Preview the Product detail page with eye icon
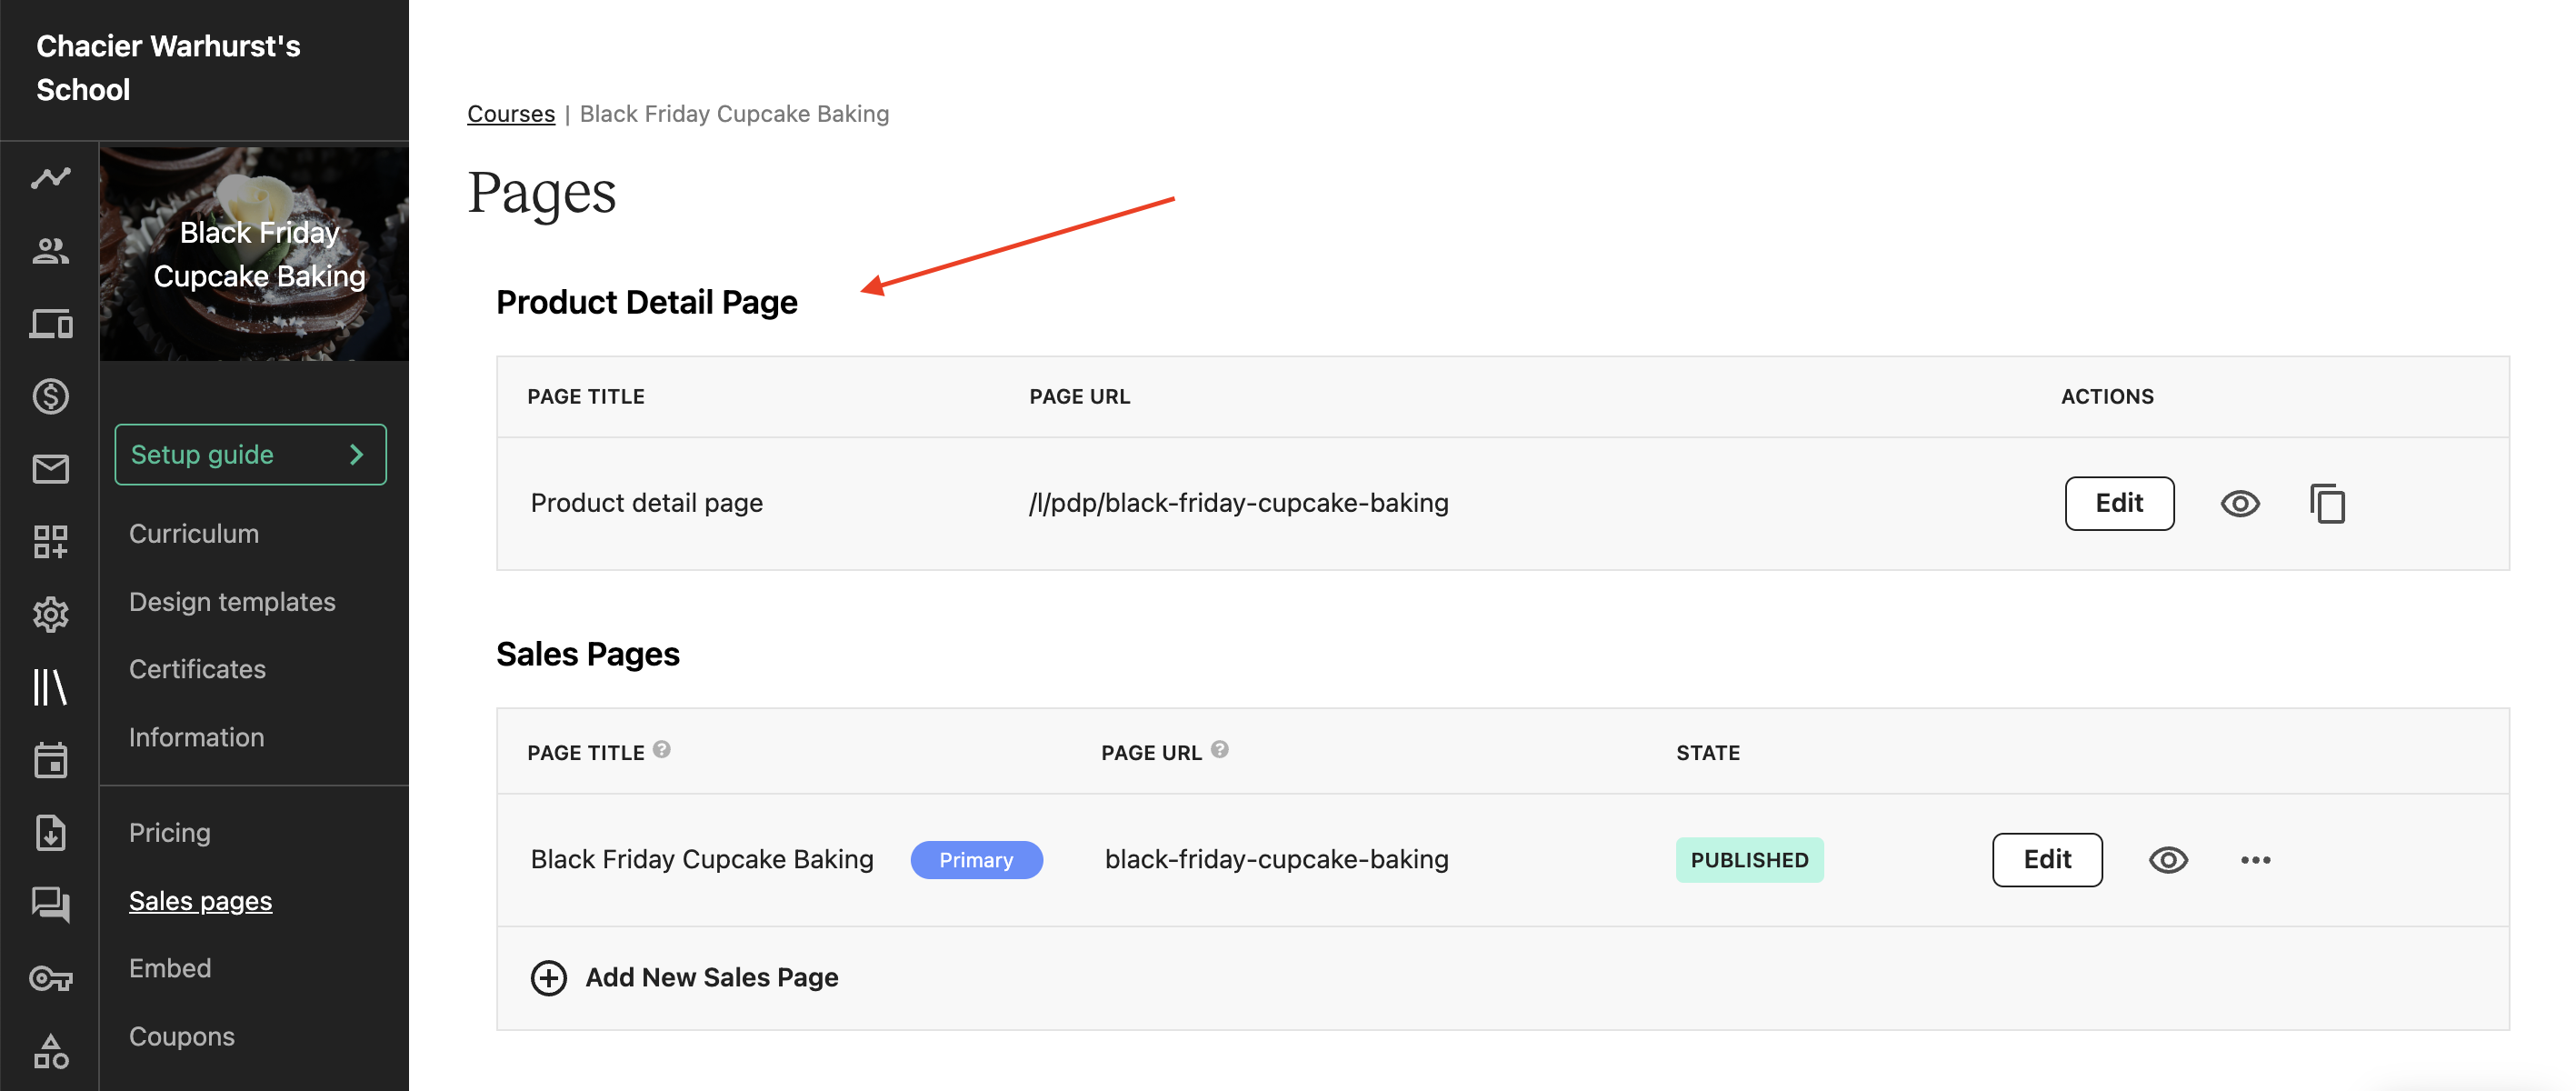 (x=2240, y=503)
